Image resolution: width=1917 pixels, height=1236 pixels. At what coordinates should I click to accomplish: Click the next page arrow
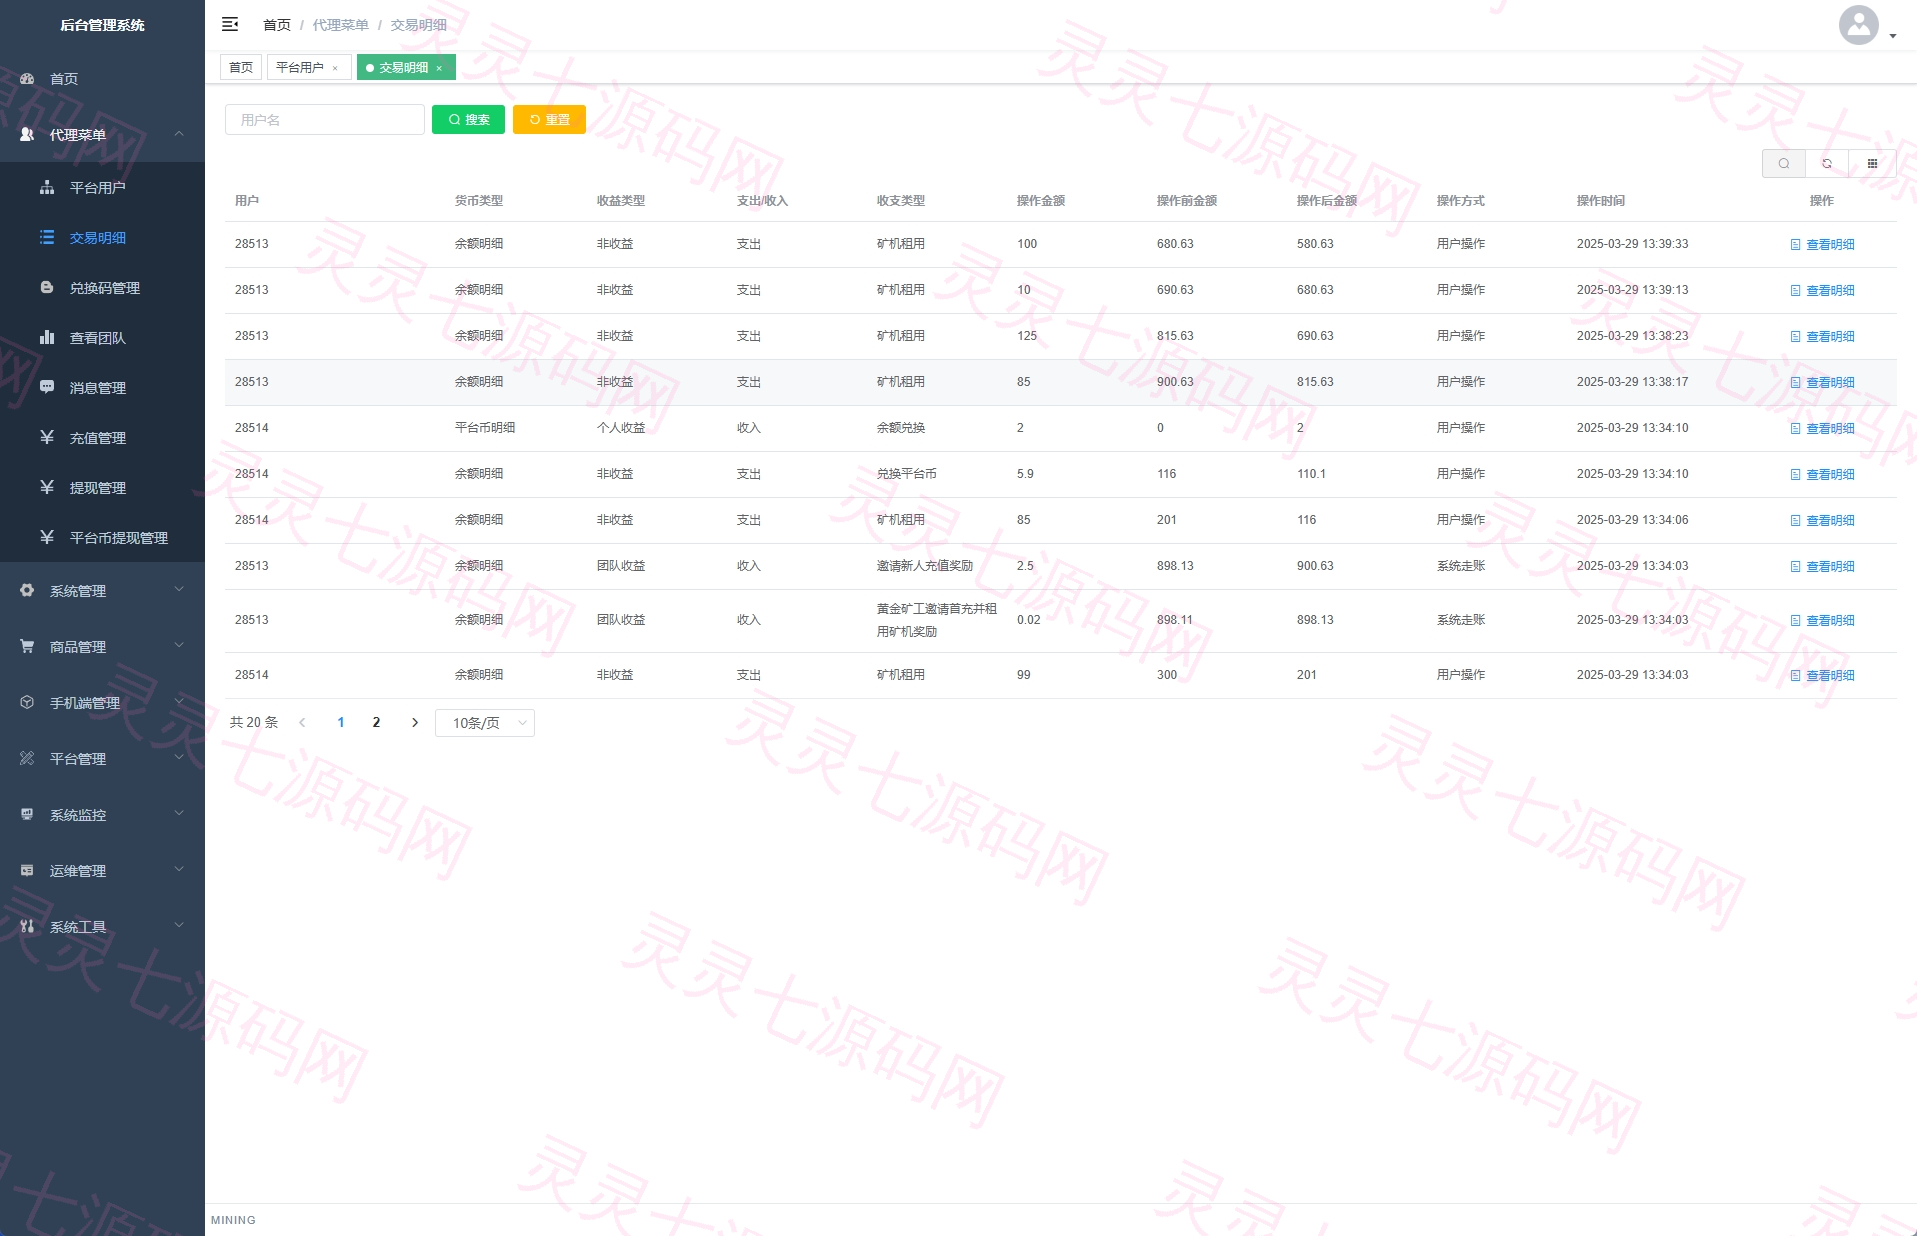(x=415, y=722)
